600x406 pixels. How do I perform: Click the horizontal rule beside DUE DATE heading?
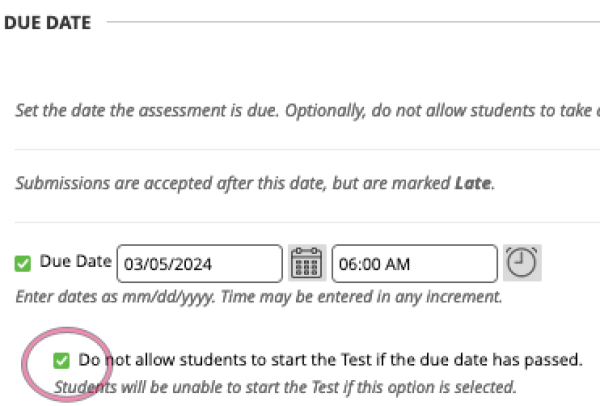[353, 22]
